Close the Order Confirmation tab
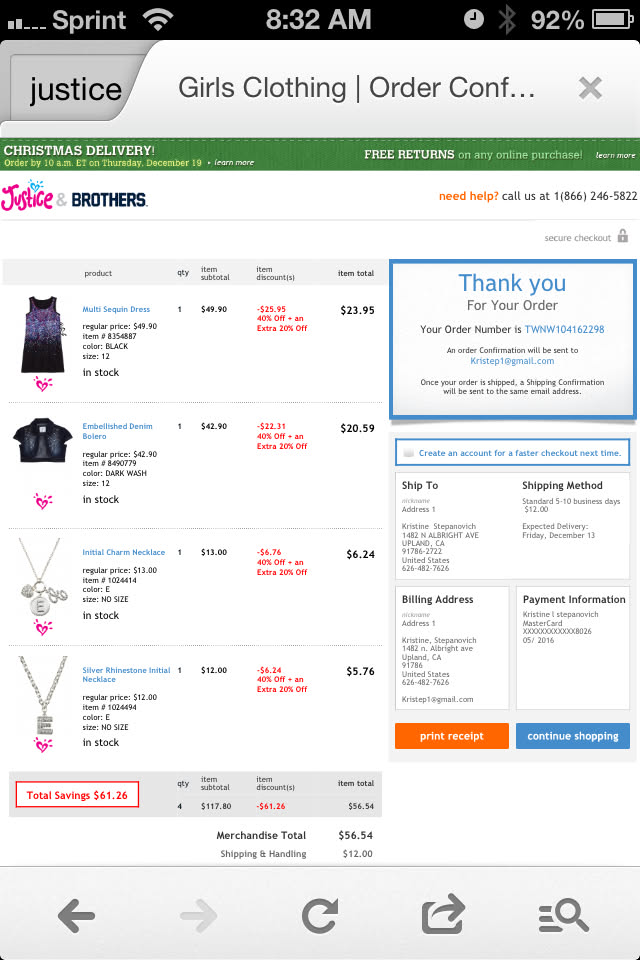 [590, 88]
